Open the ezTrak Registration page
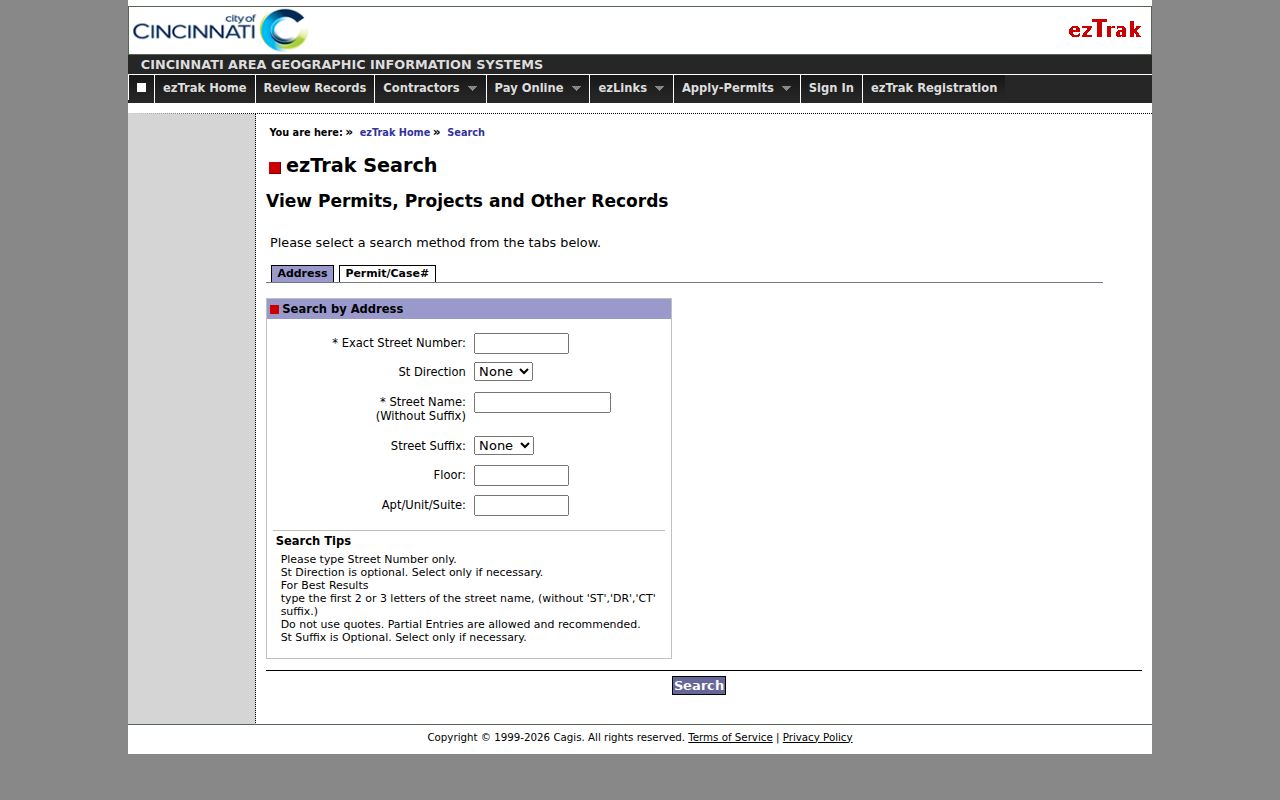This screenshot has height=800, width=1280. (x=934, y=88)
